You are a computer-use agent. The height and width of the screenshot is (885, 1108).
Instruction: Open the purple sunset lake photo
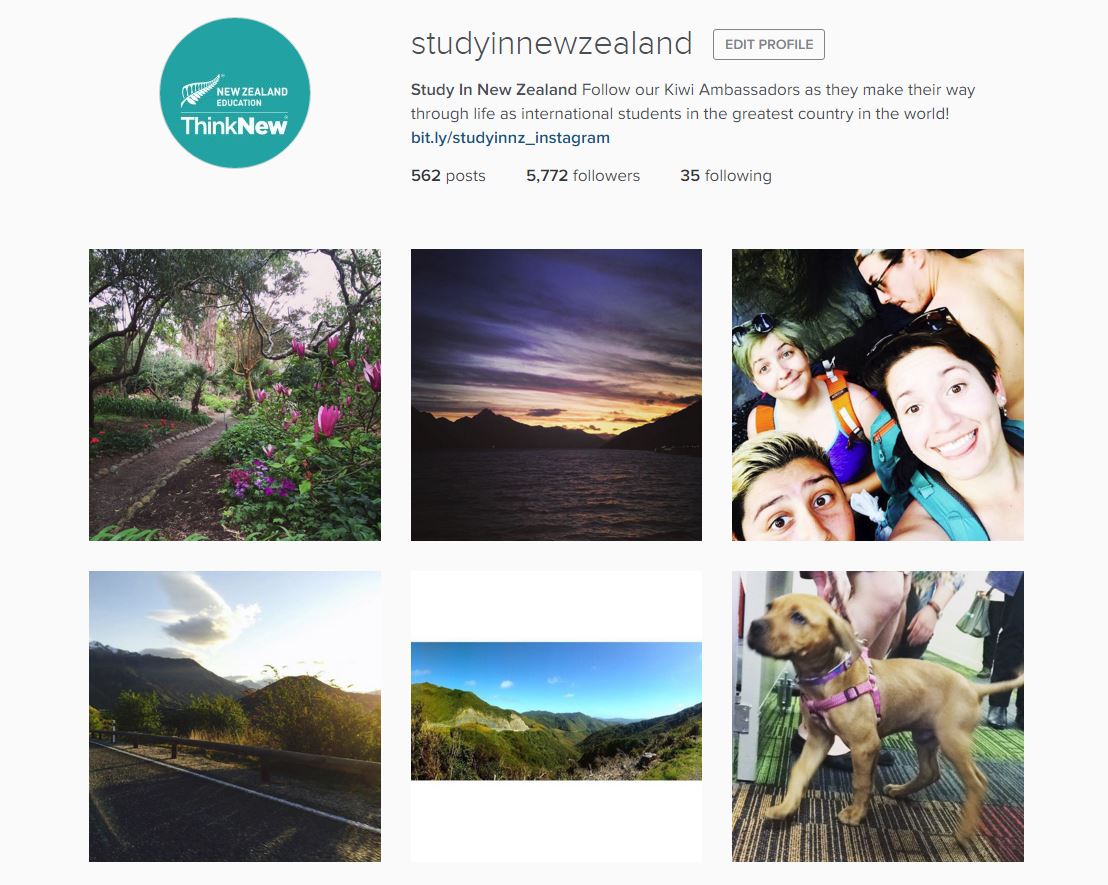(556, 394)
